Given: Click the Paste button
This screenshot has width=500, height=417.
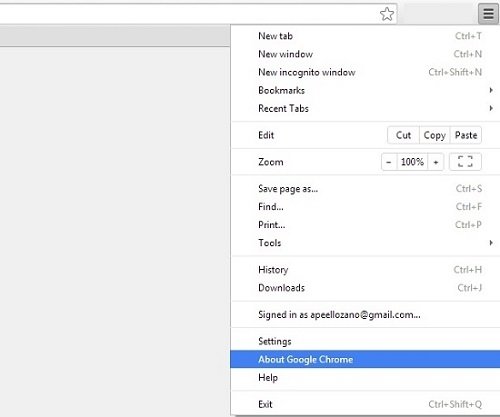Looking at the screenshot, I should [466, 135].
